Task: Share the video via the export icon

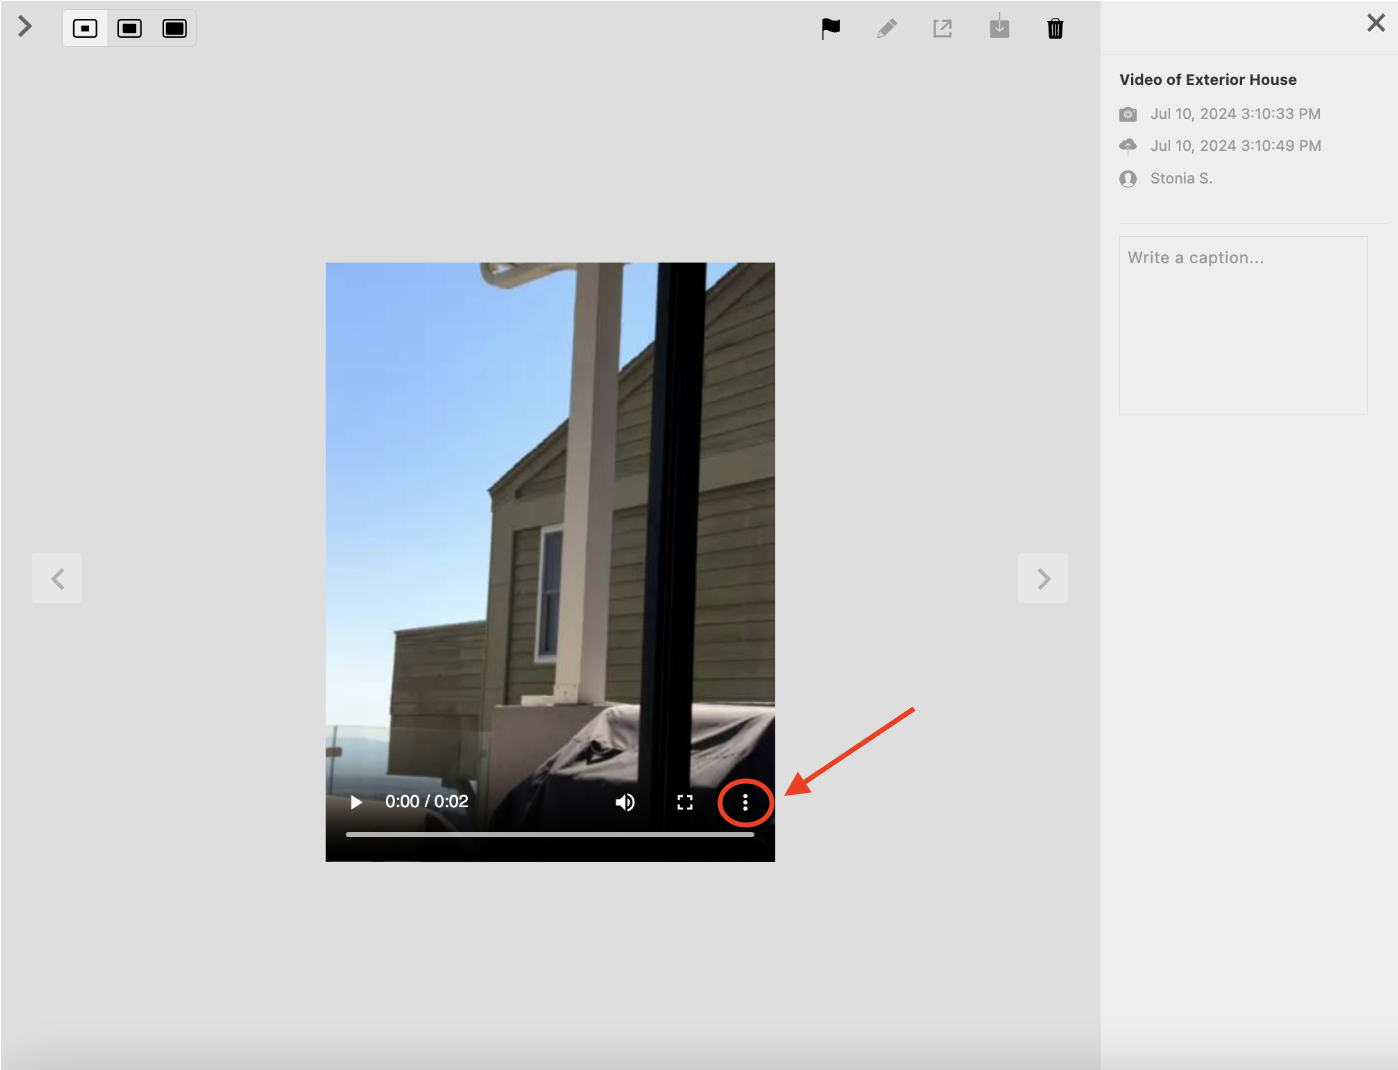Action: (x=943, y=29)
